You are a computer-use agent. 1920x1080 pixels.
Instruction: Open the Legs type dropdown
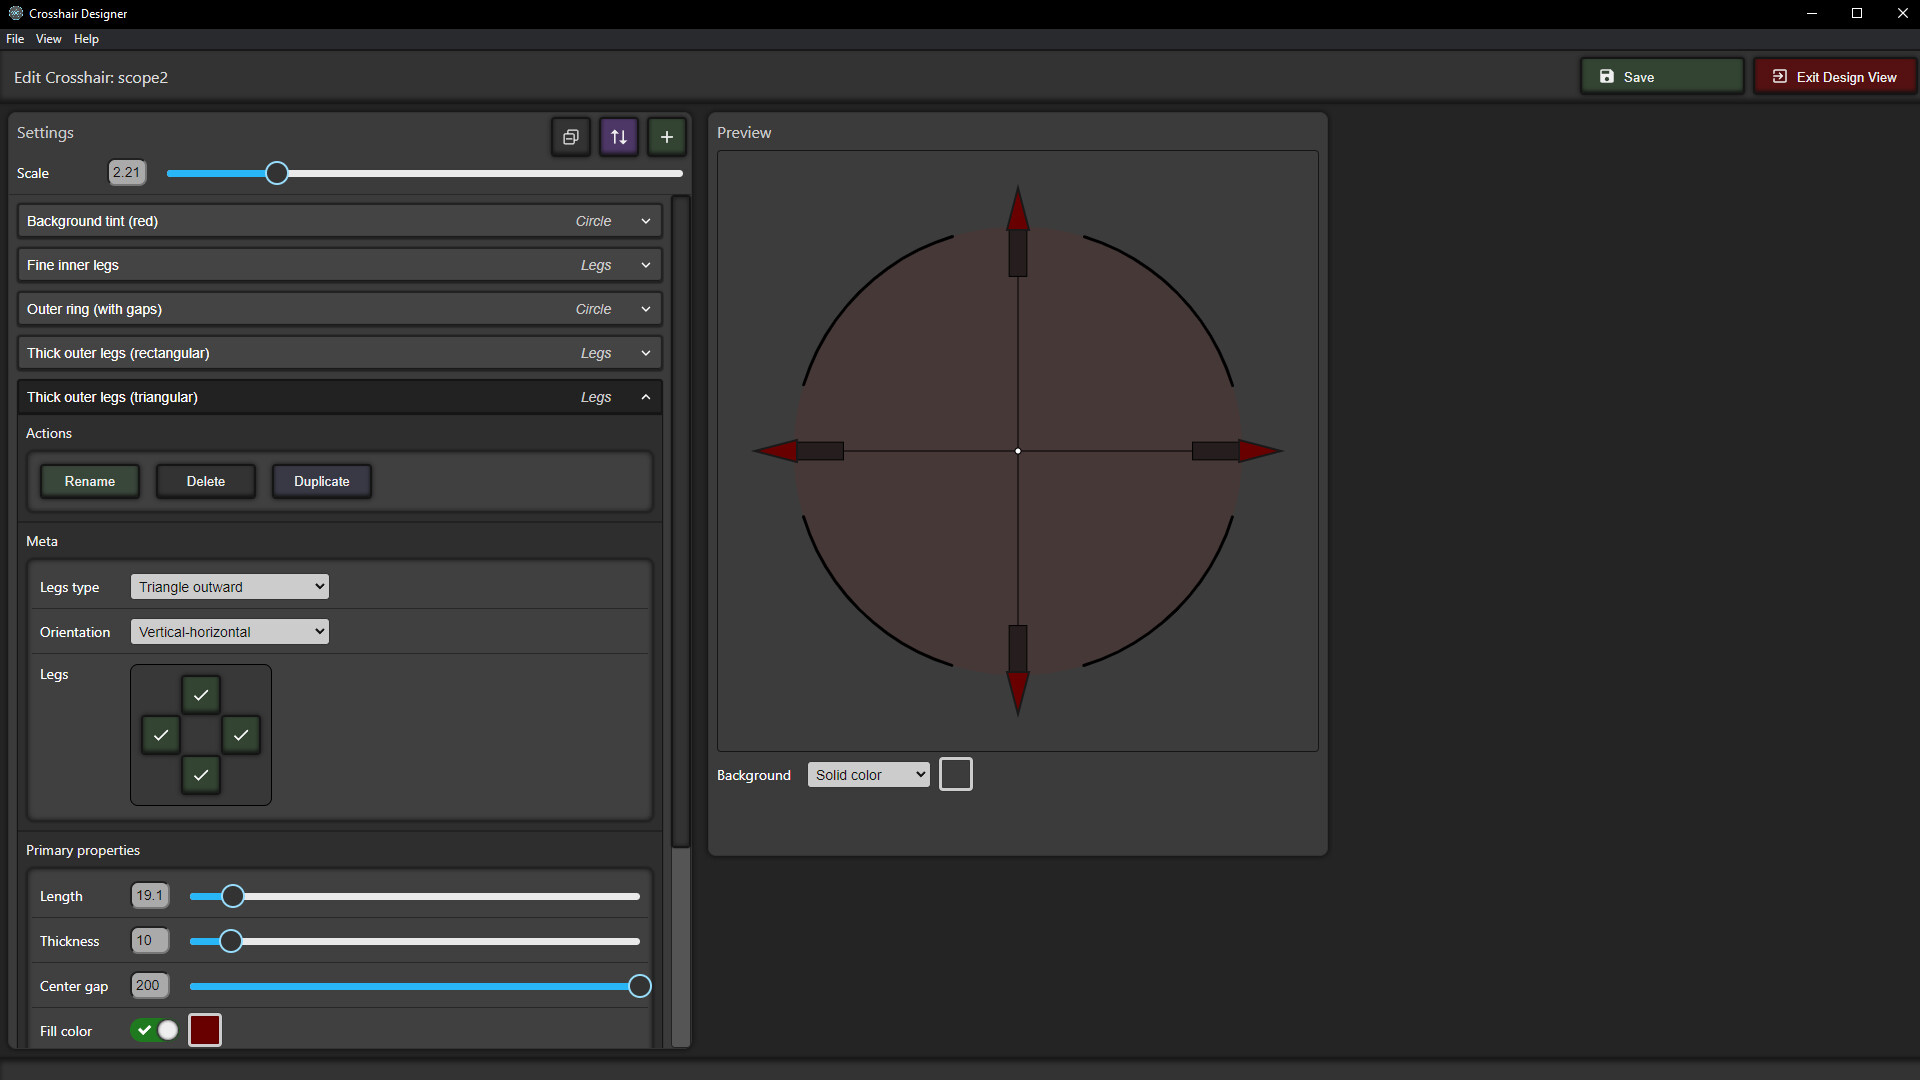229,586
